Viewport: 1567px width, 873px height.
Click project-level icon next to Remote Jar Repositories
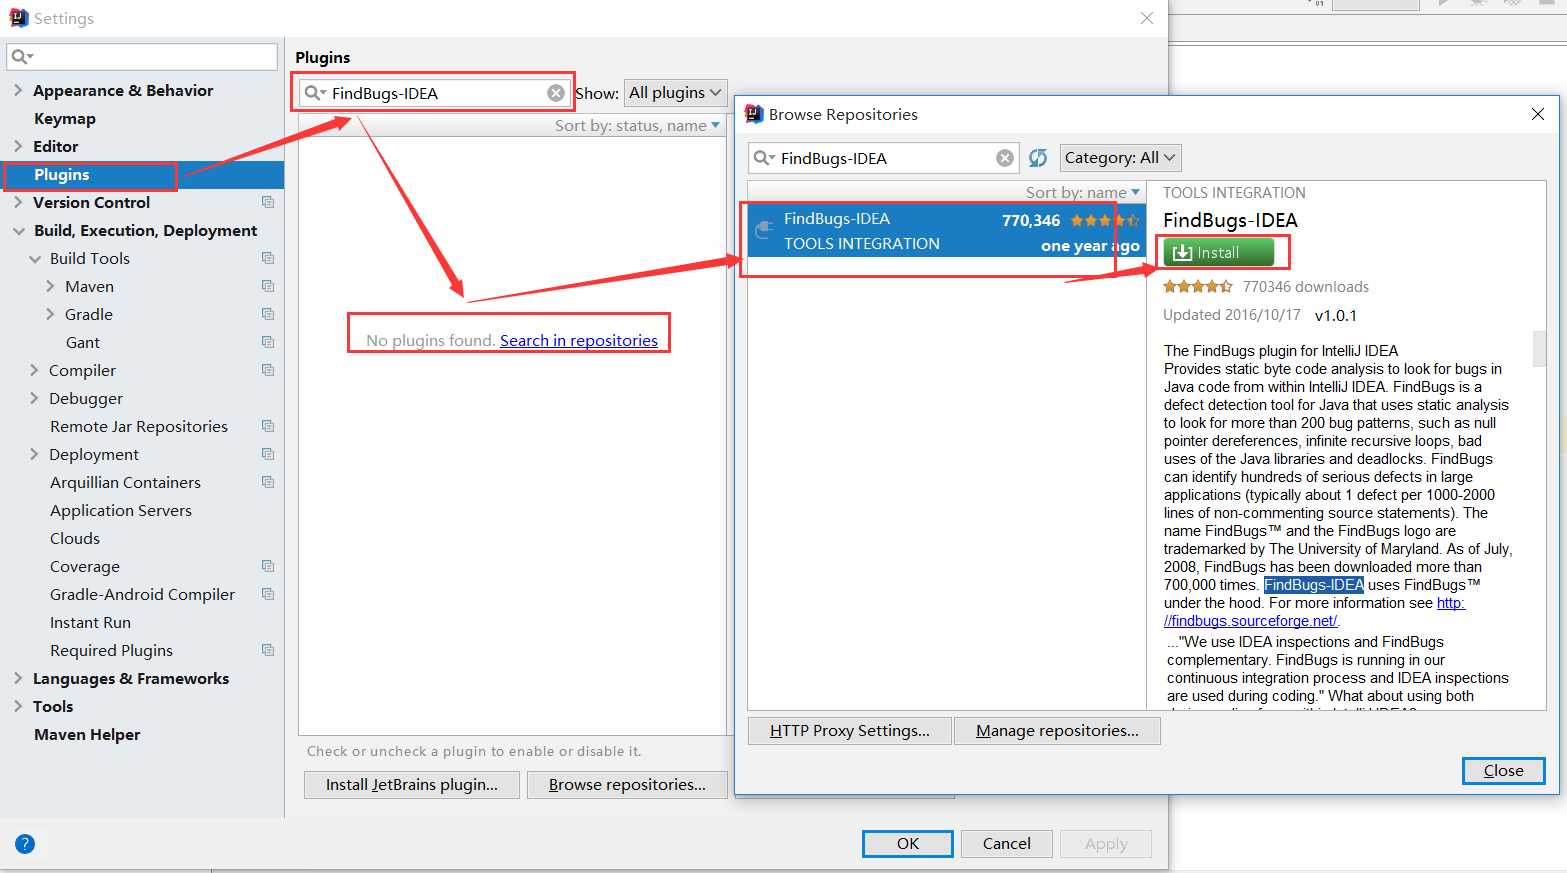268,426
